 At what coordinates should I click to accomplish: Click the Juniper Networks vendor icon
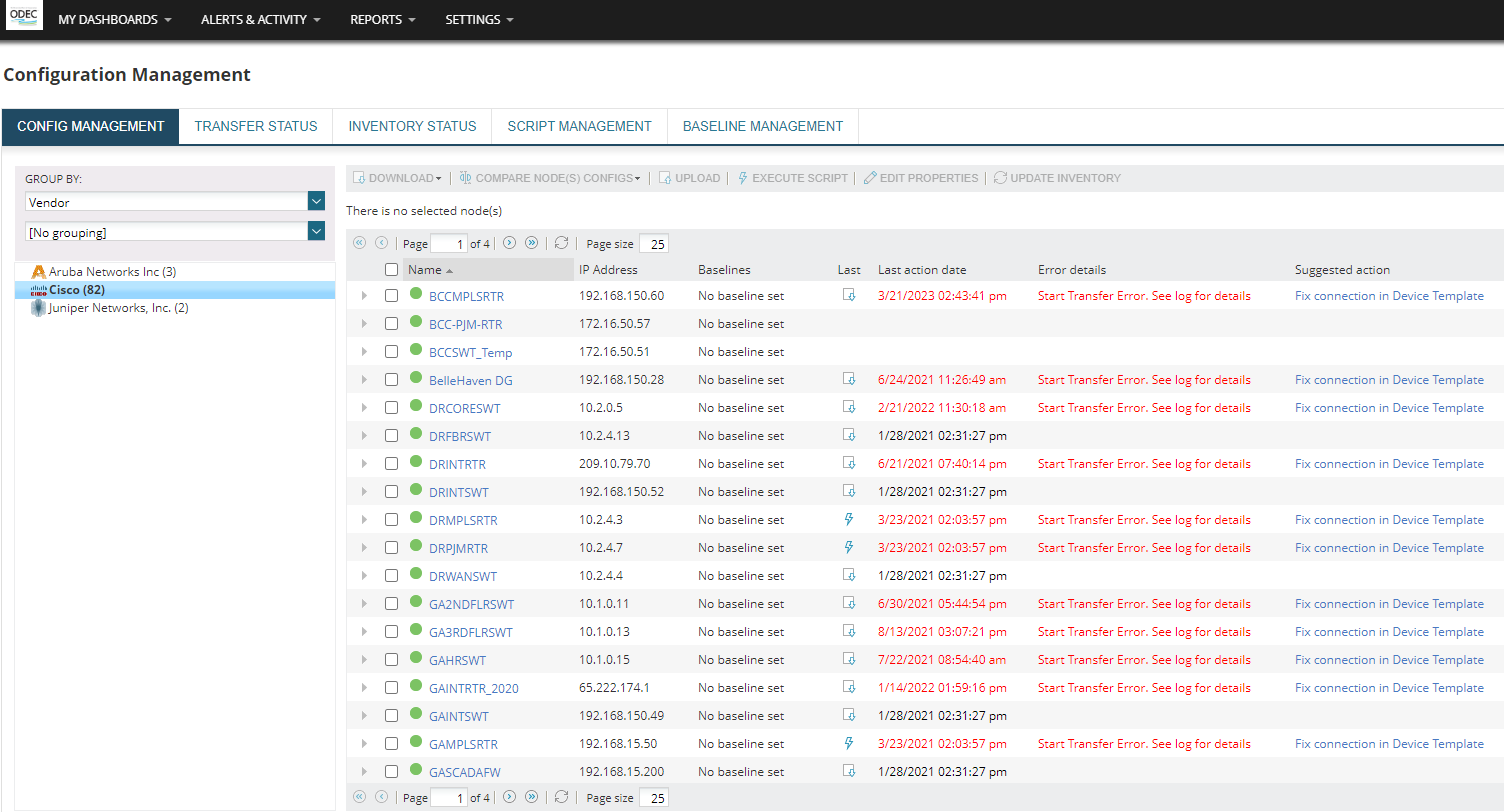[39, 308]
